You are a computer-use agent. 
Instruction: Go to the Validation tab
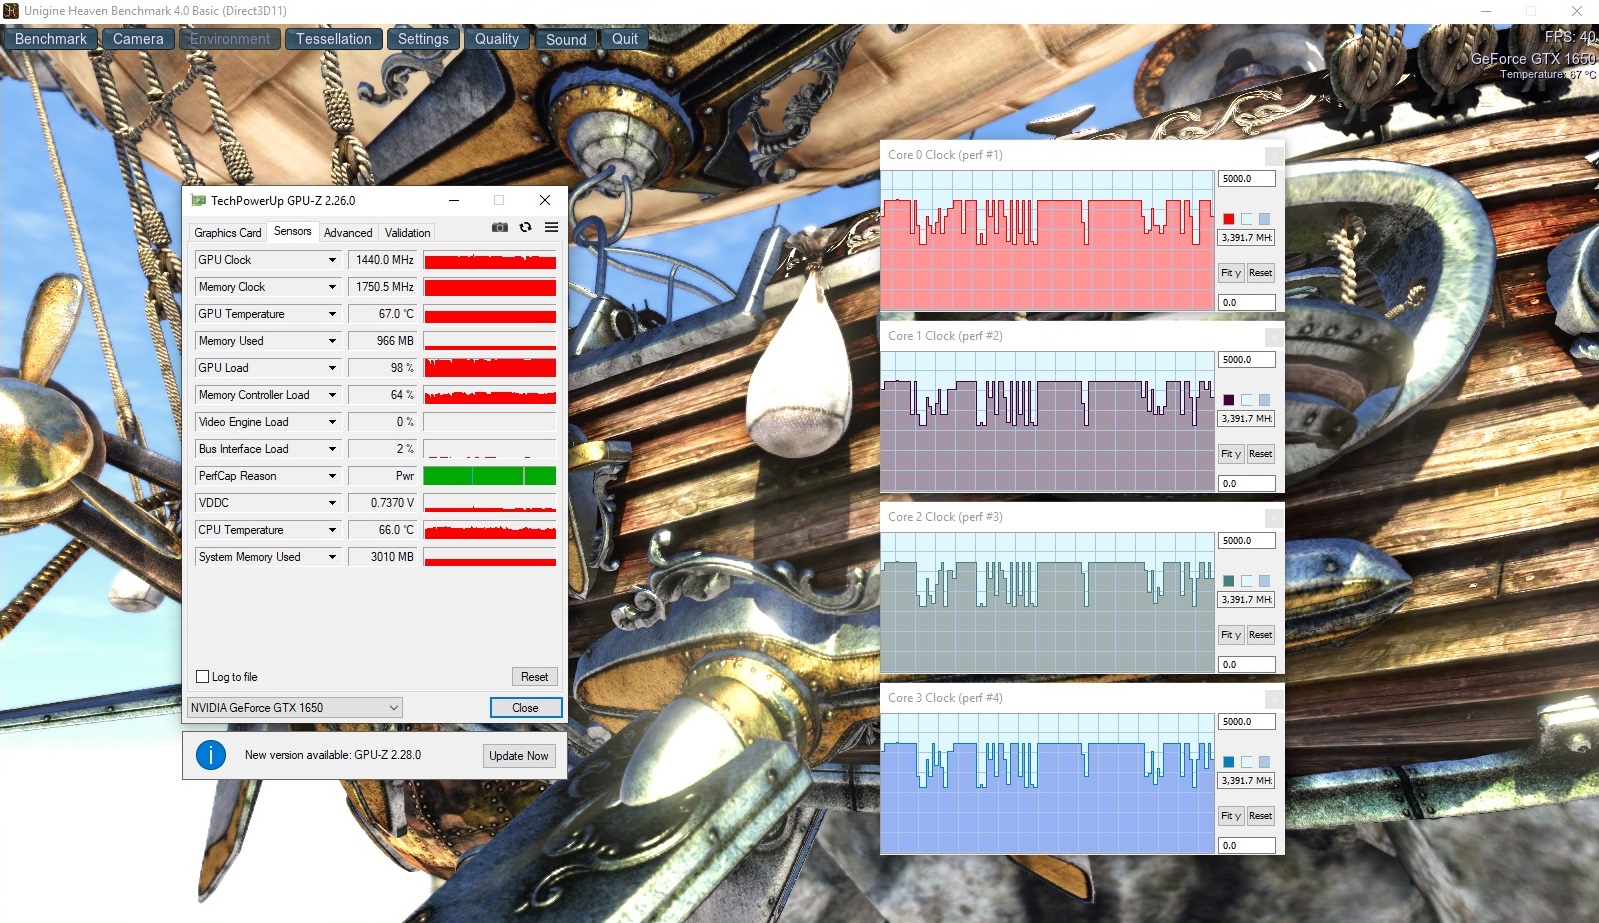point(408,233)
